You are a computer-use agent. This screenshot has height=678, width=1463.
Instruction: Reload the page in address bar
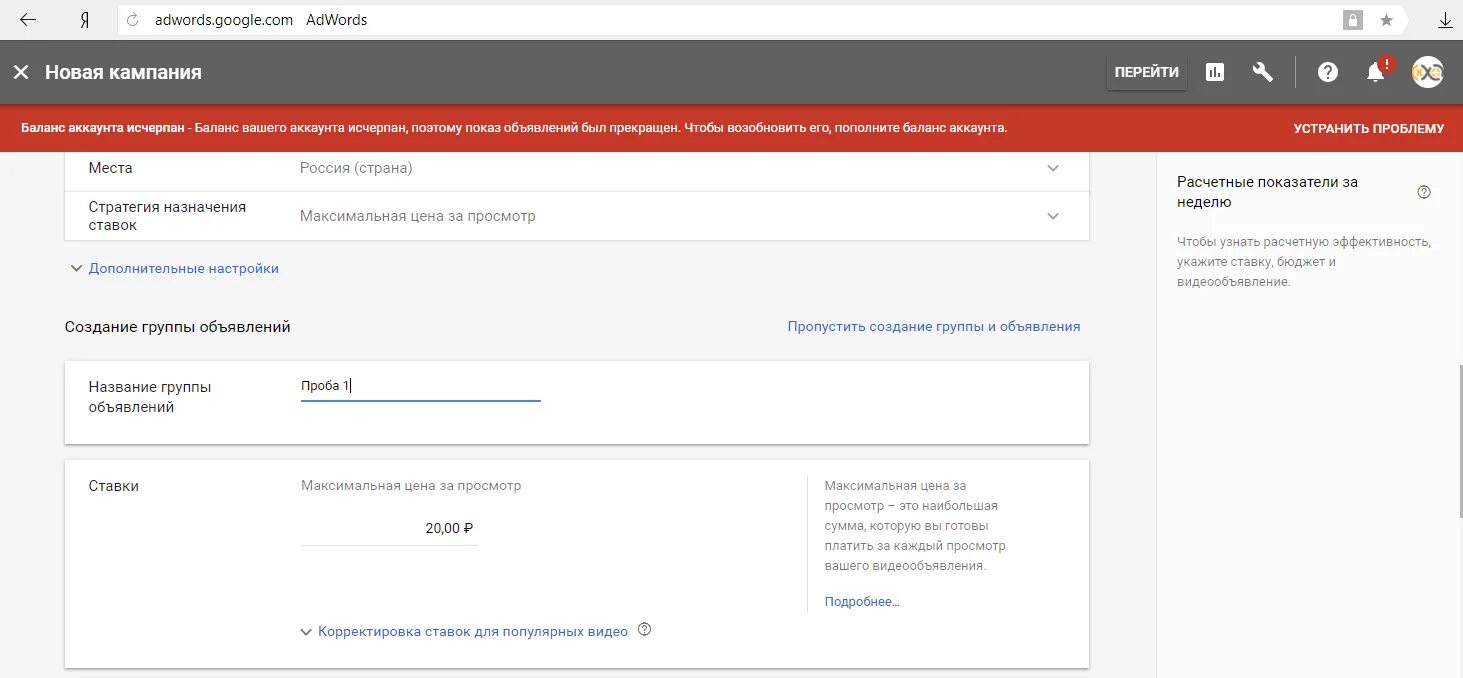tap(133, 20)
